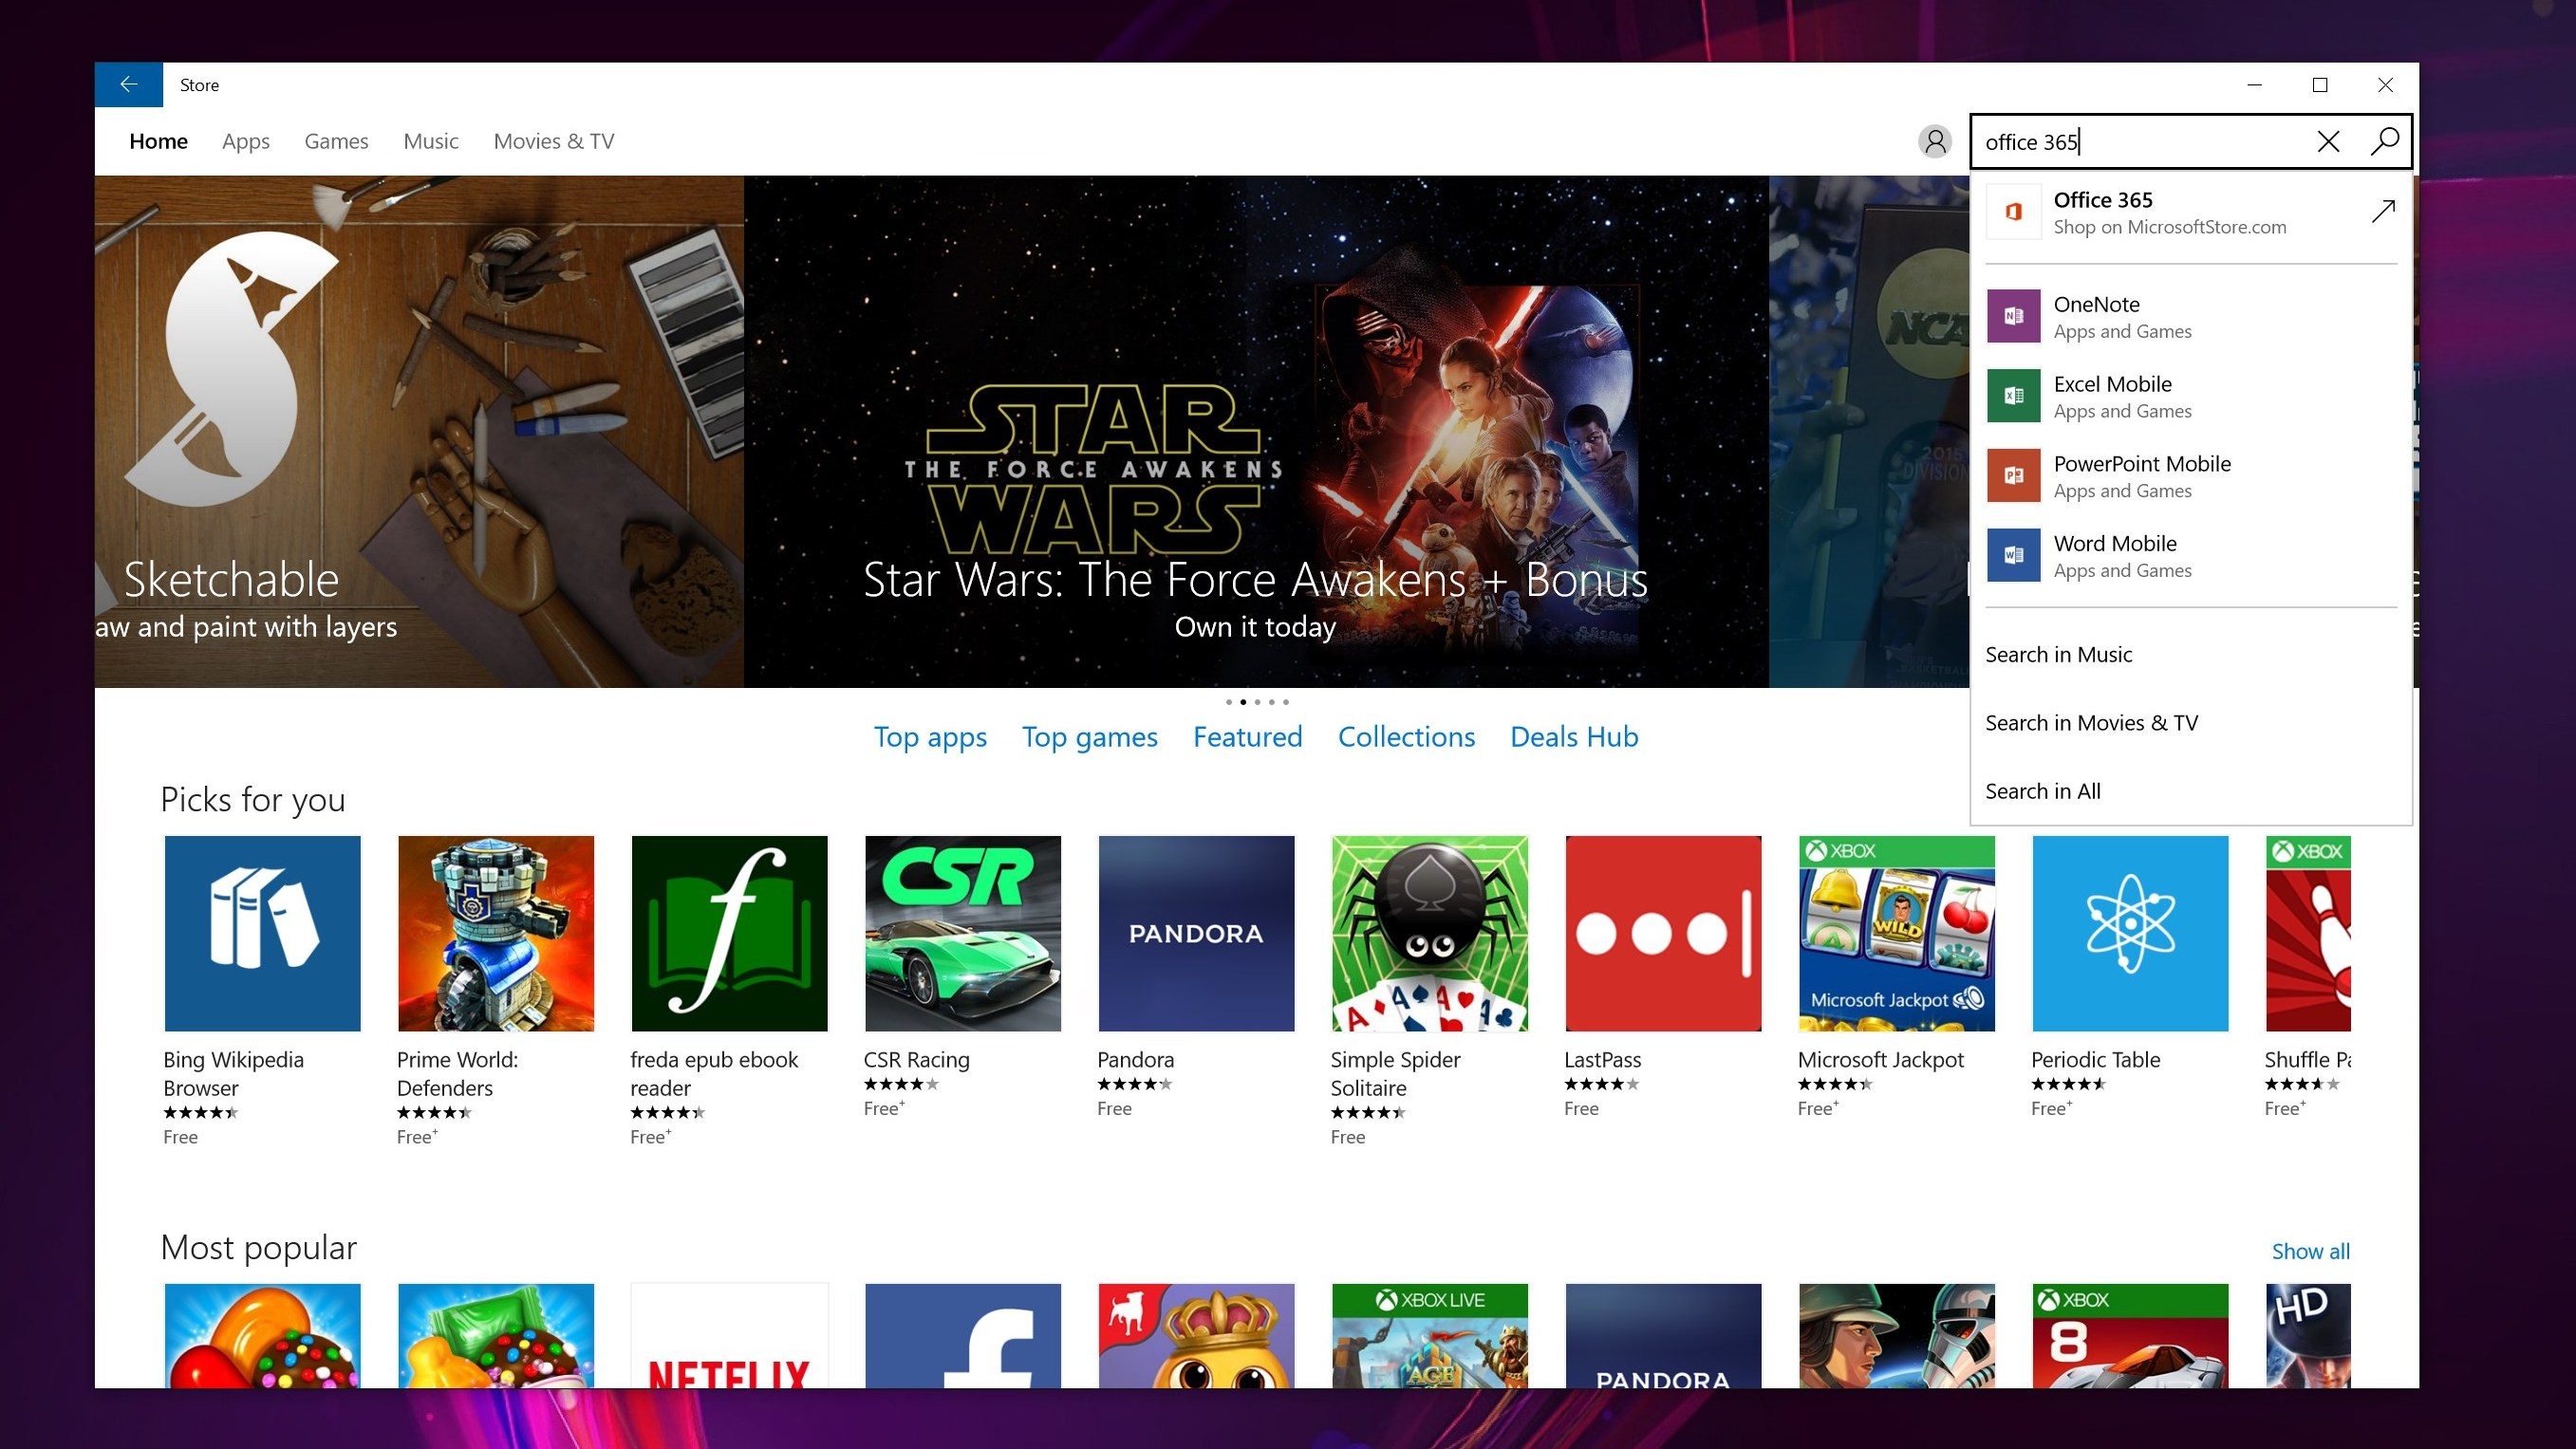Select Search in Music option

click(2060, 653)
